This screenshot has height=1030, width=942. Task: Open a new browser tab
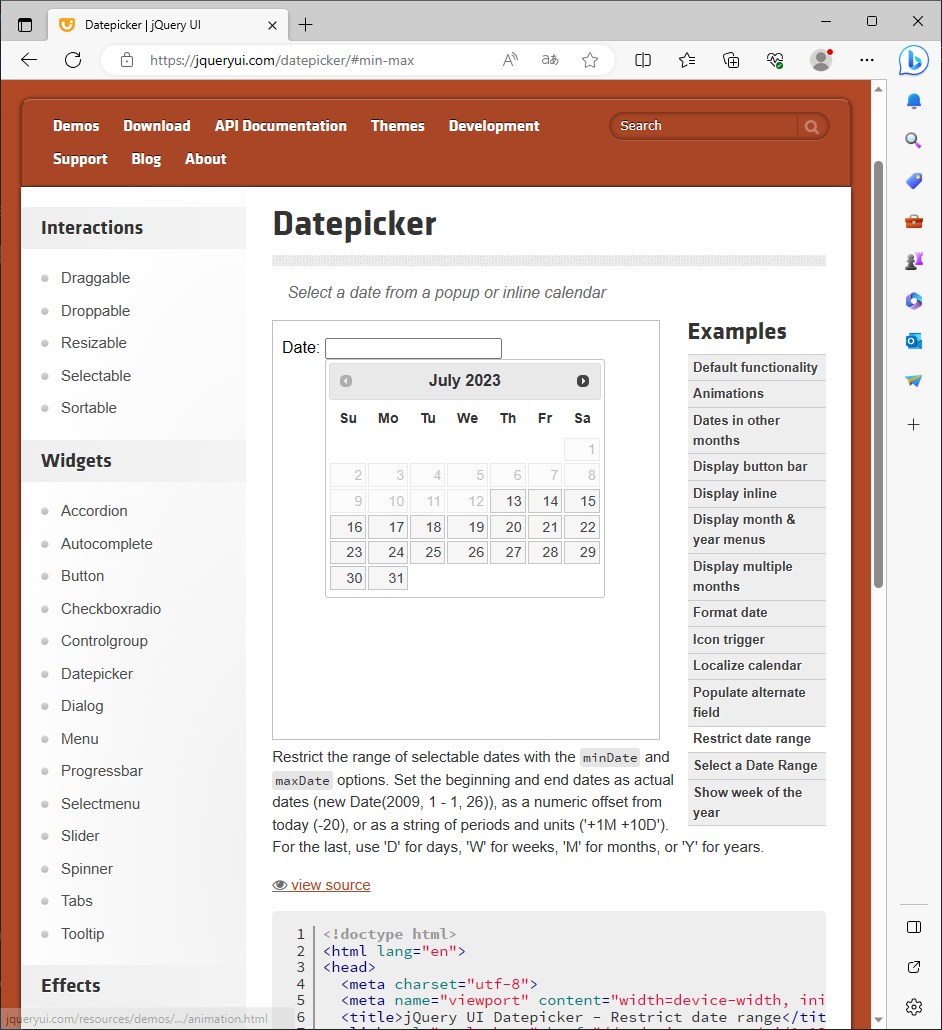pos(305,25)
